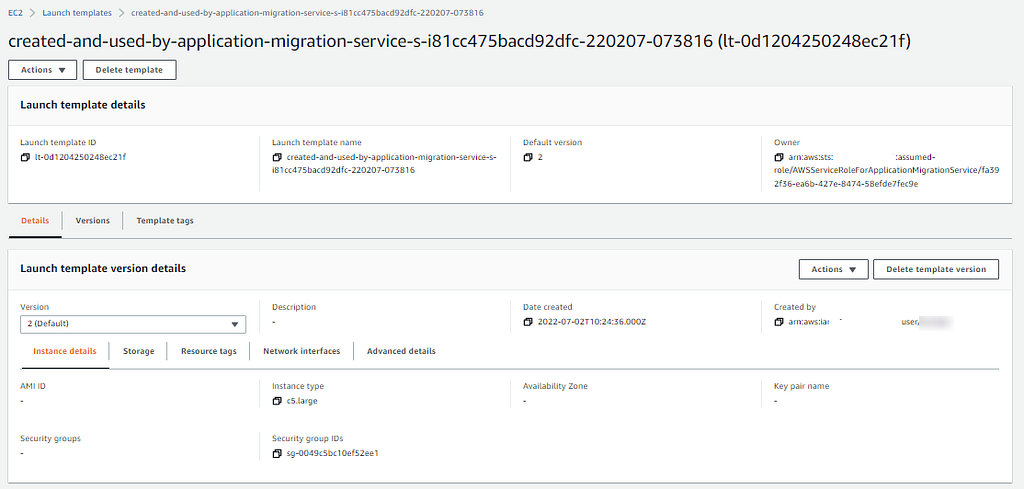Click the Launch template version details heading

[x=103, y=268]
